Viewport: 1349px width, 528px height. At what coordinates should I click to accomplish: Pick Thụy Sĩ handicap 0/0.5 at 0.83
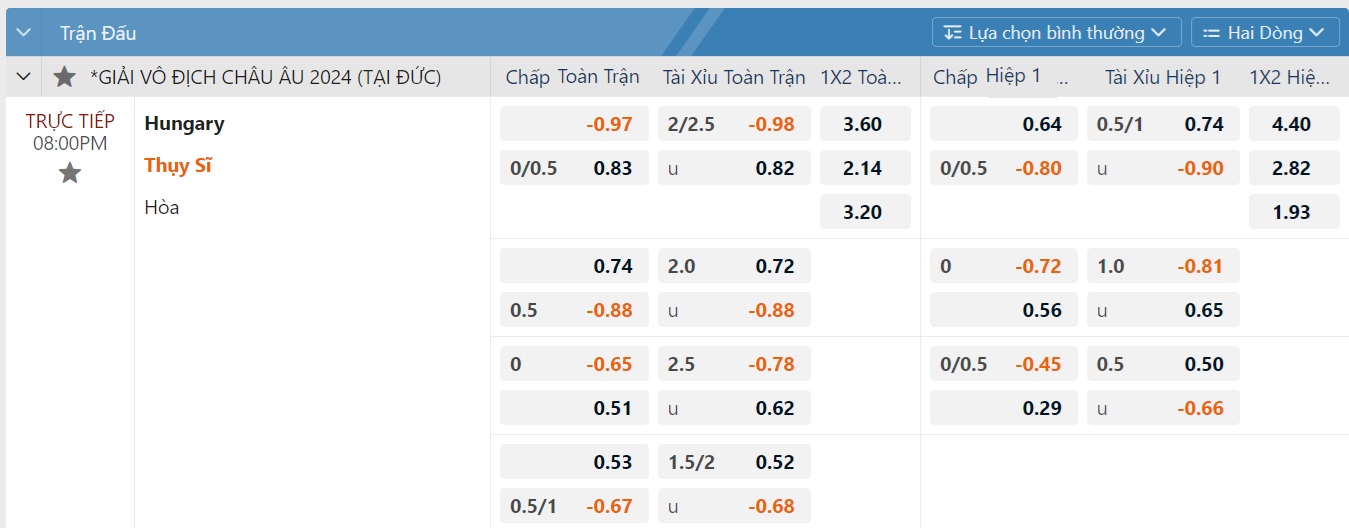tap(574, 169)
